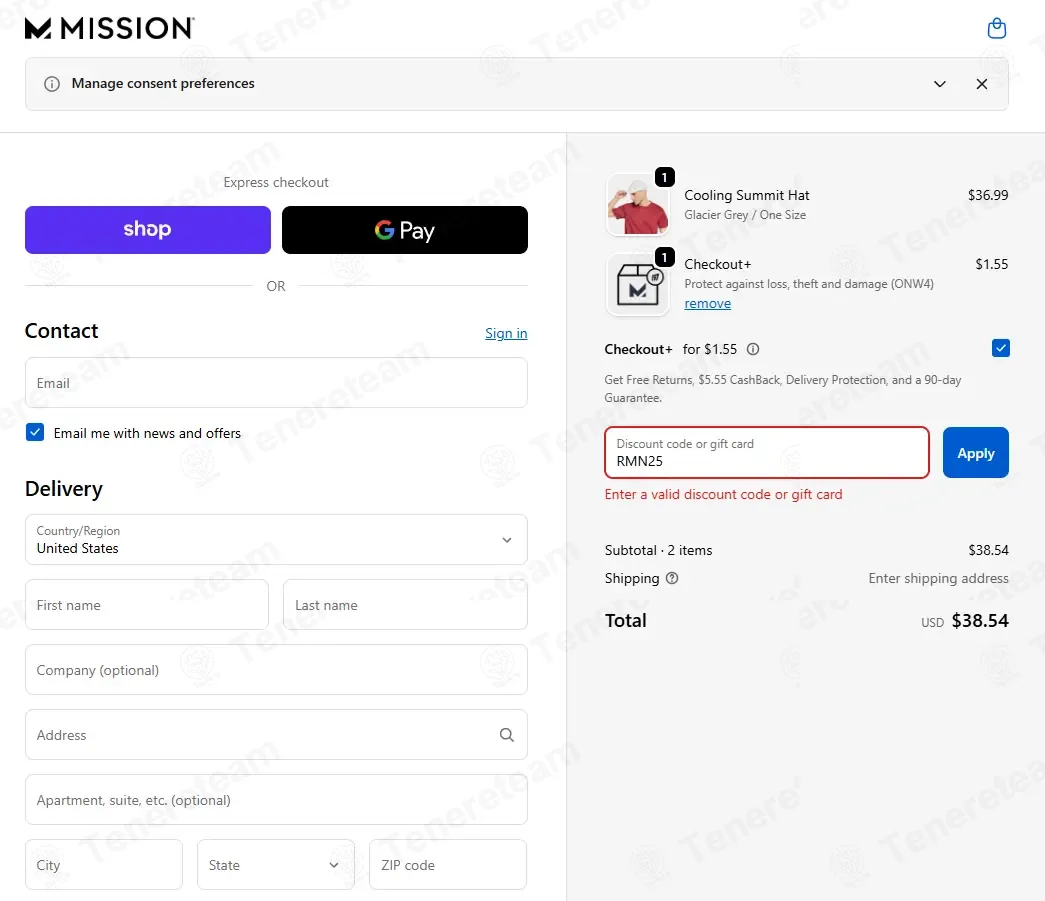Viewport: 1045px width, 901px height.
Task: Click the City field
Action: [x=104, y=864]
